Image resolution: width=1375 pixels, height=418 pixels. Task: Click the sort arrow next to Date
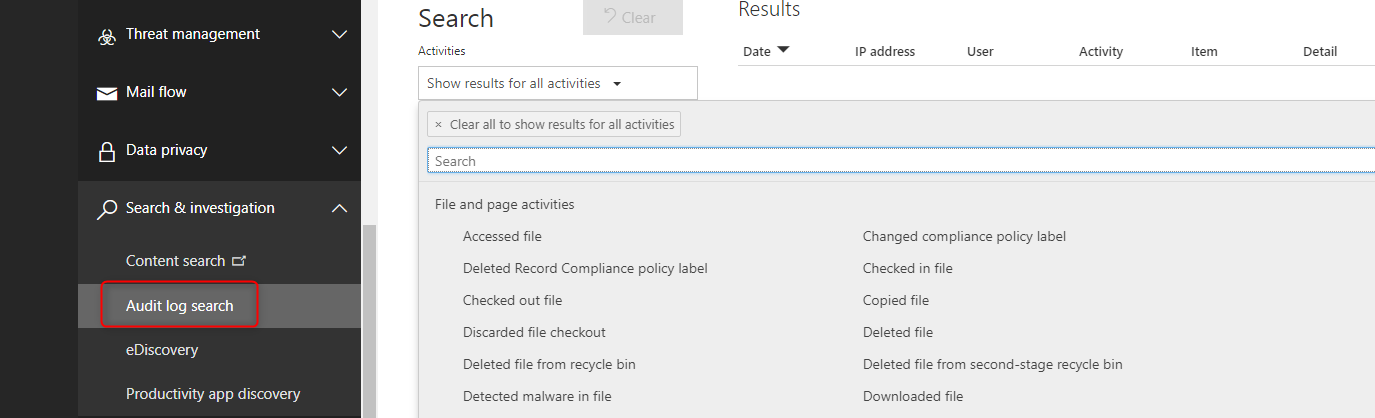point(783,50)
